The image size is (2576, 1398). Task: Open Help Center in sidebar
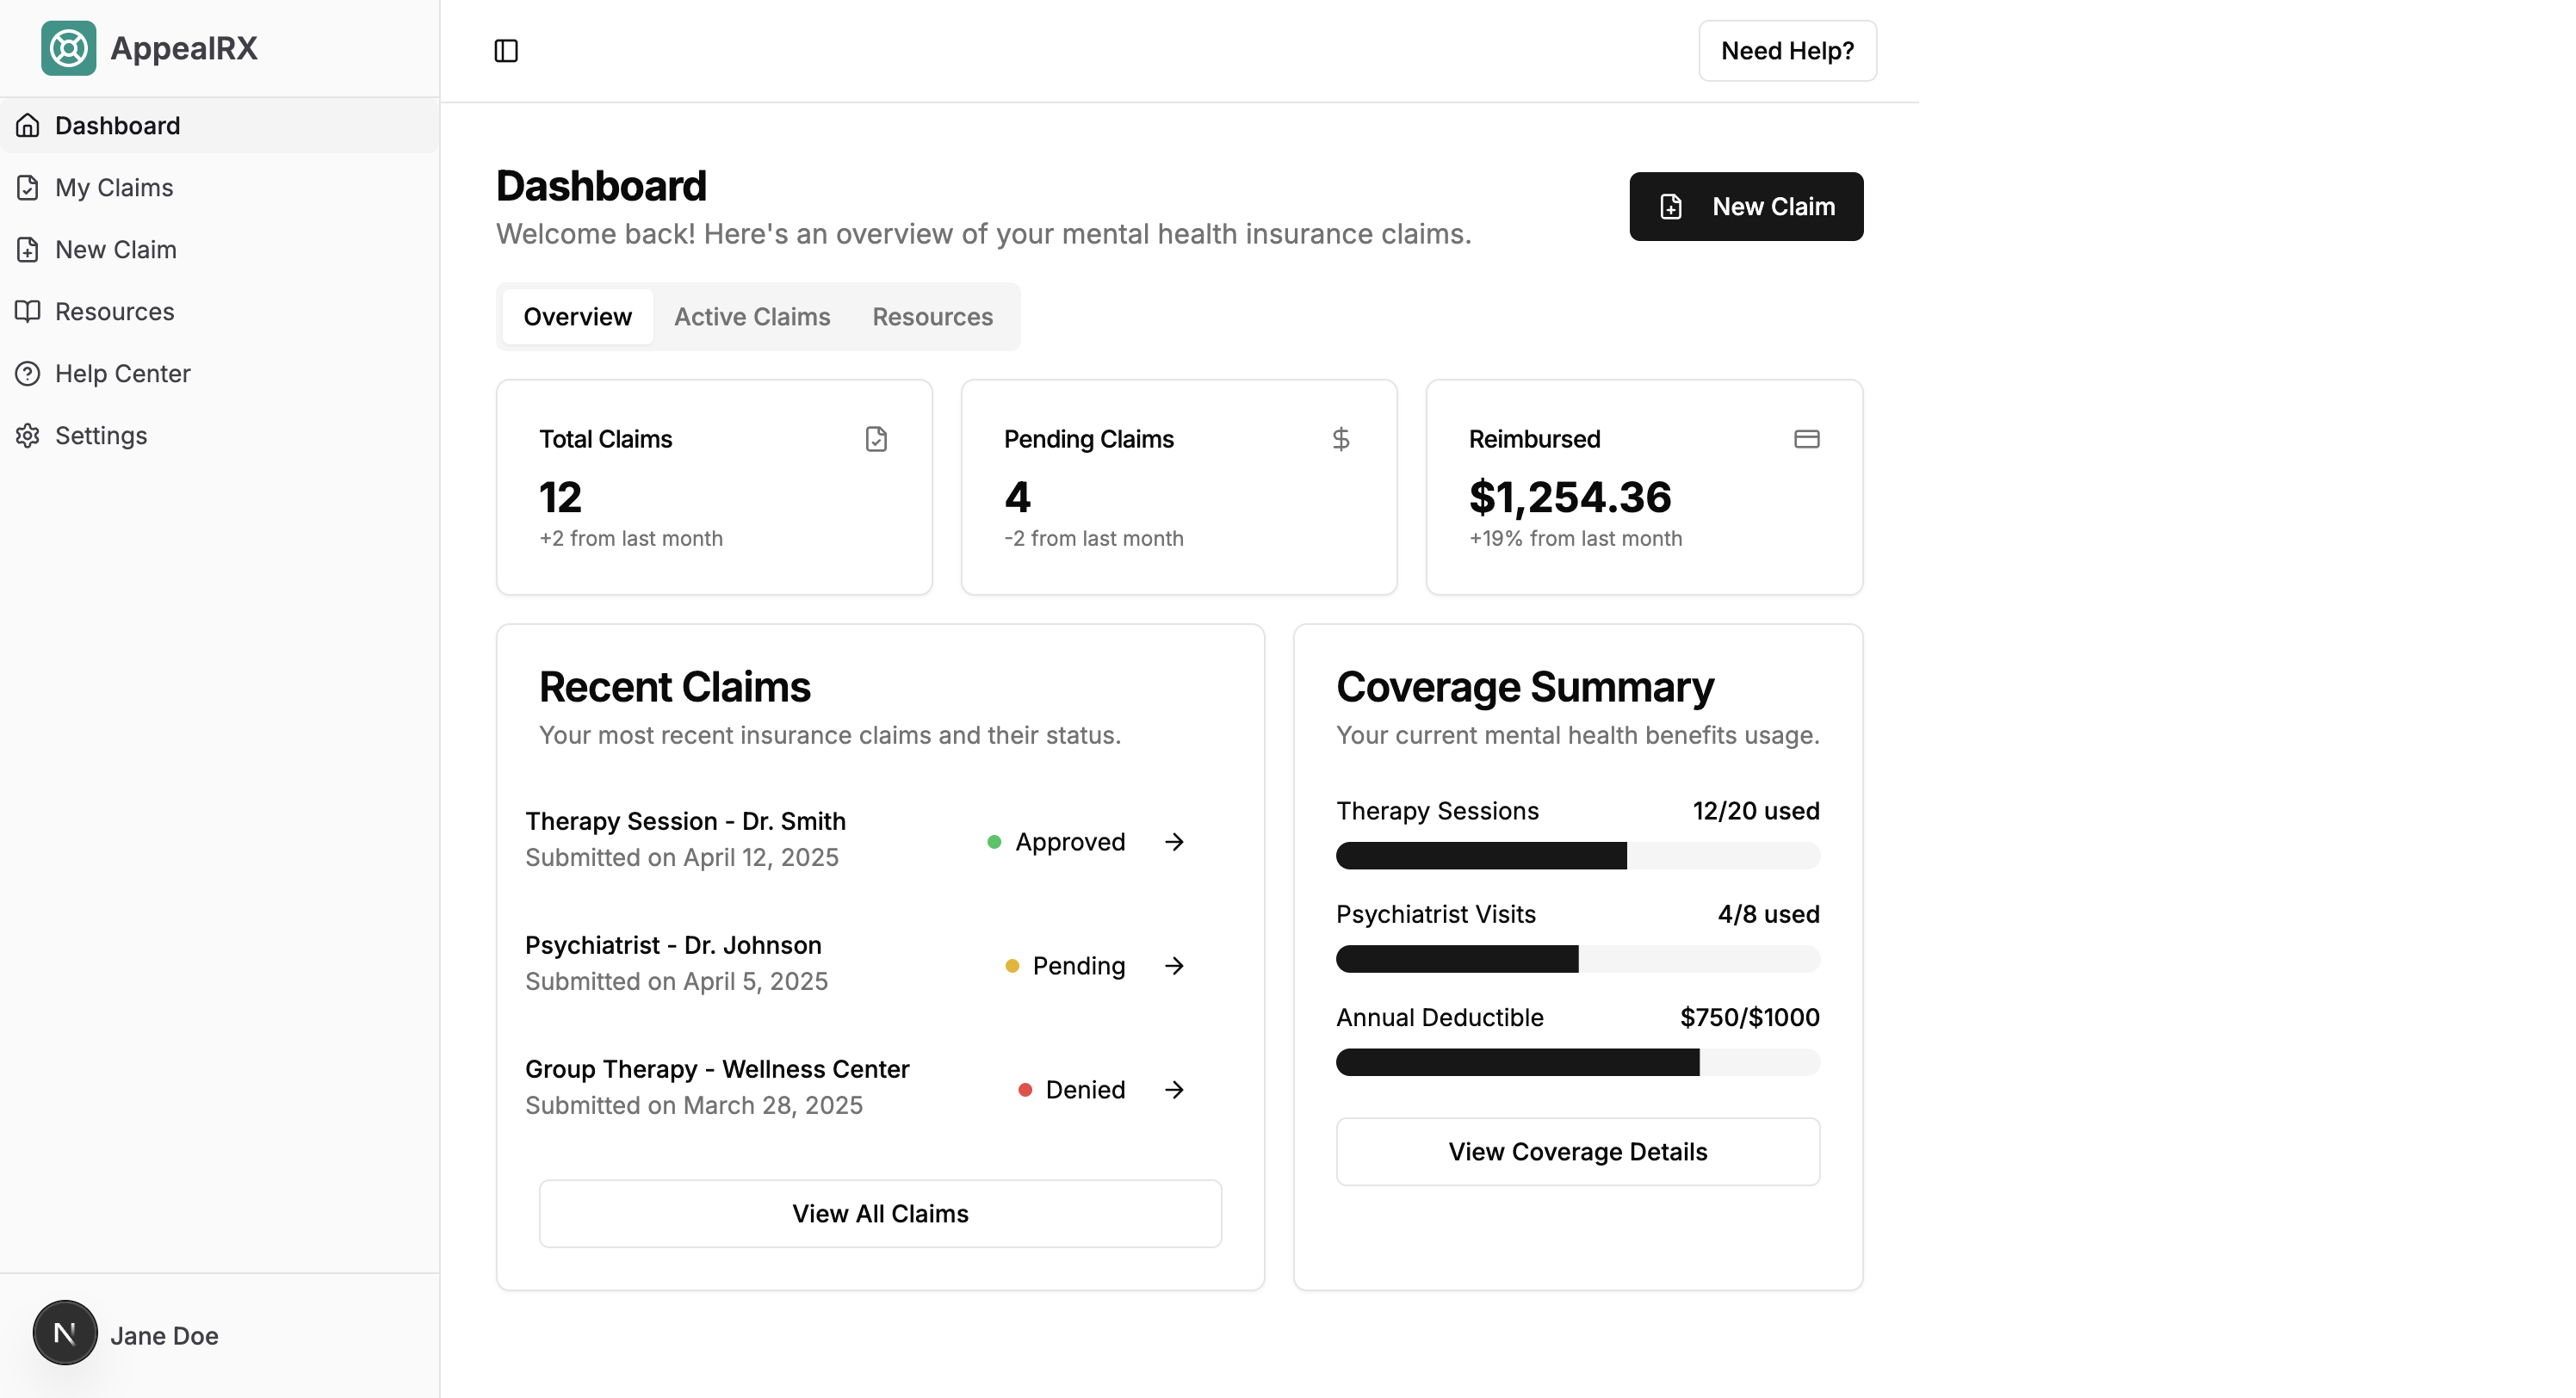pyautogui.click(x=122, y=374)
